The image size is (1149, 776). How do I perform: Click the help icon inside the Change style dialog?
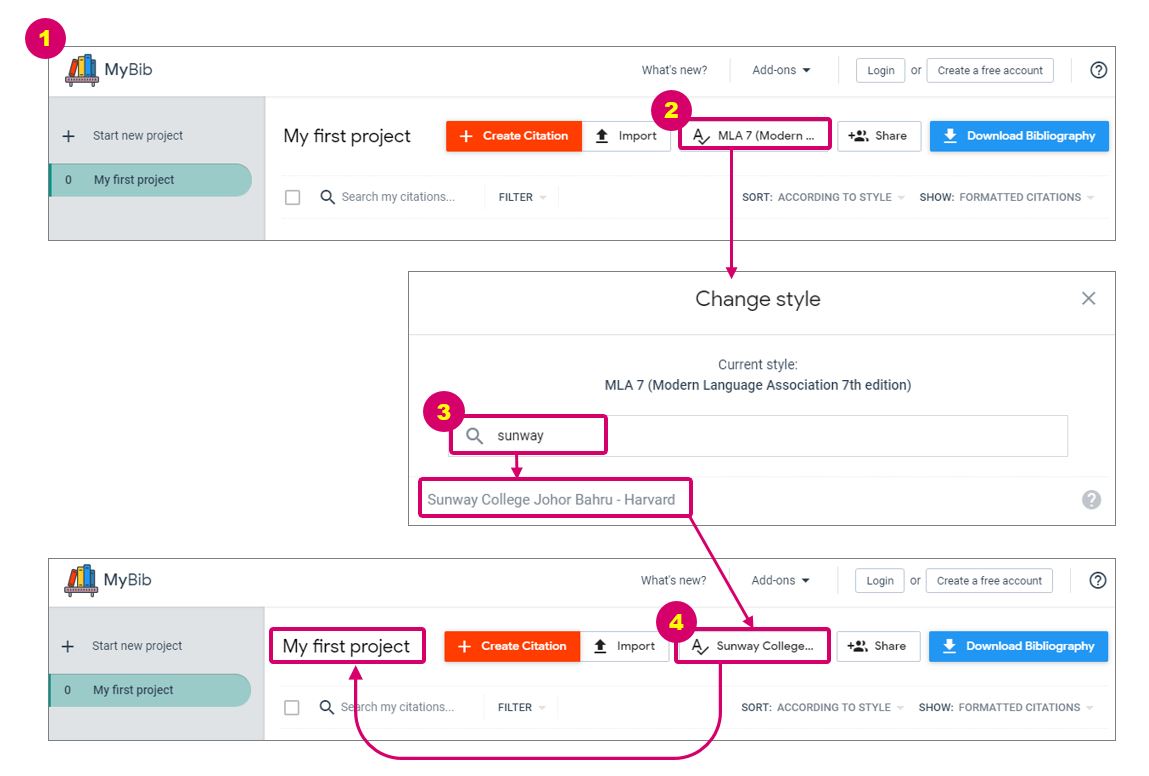(1091, 498)
